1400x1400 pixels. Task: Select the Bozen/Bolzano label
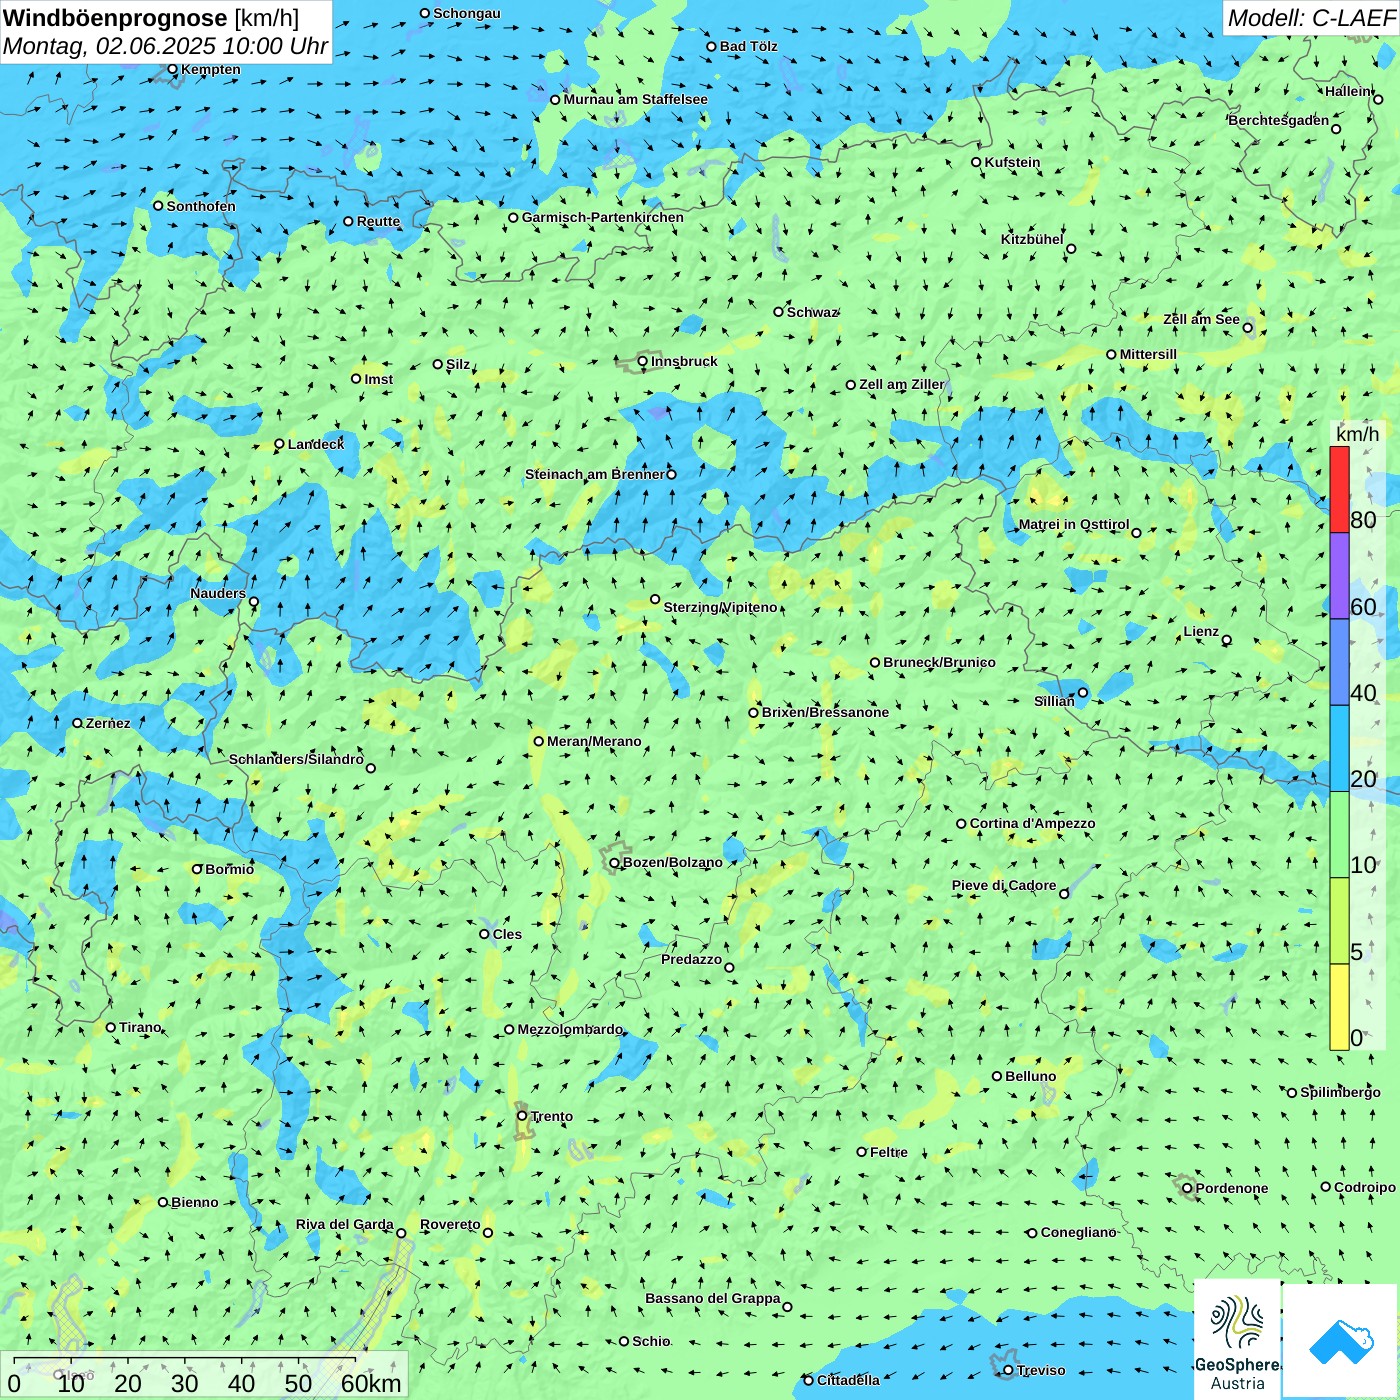coord(672,862)
